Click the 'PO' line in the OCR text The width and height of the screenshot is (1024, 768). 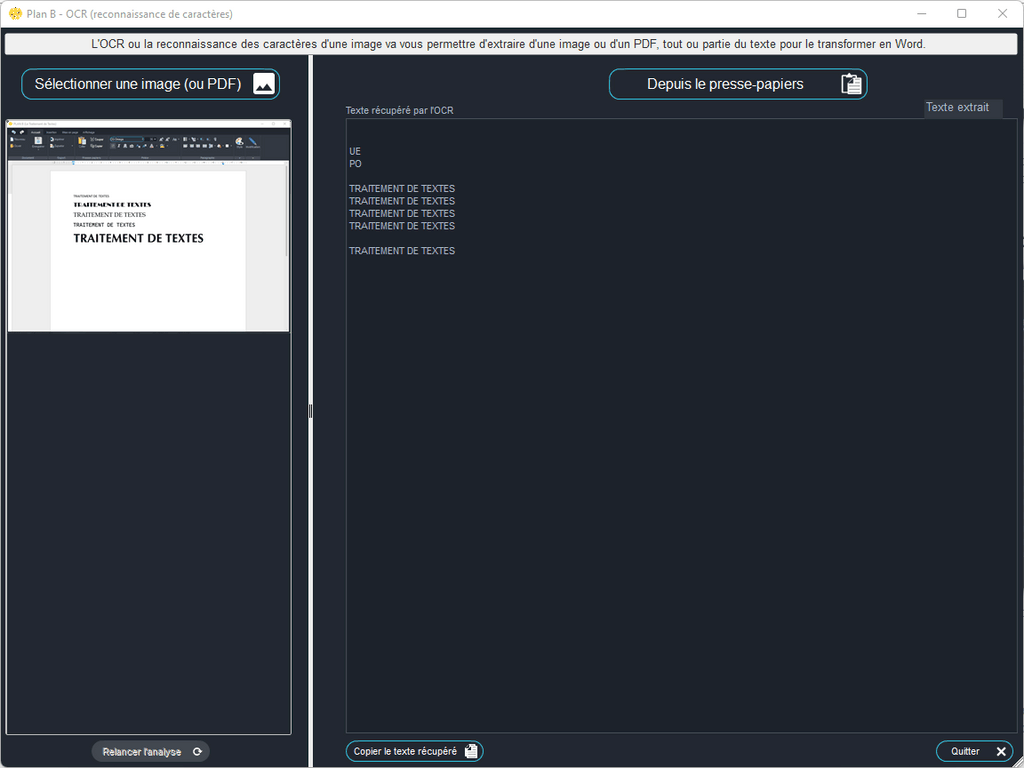[x=355, y=164]
